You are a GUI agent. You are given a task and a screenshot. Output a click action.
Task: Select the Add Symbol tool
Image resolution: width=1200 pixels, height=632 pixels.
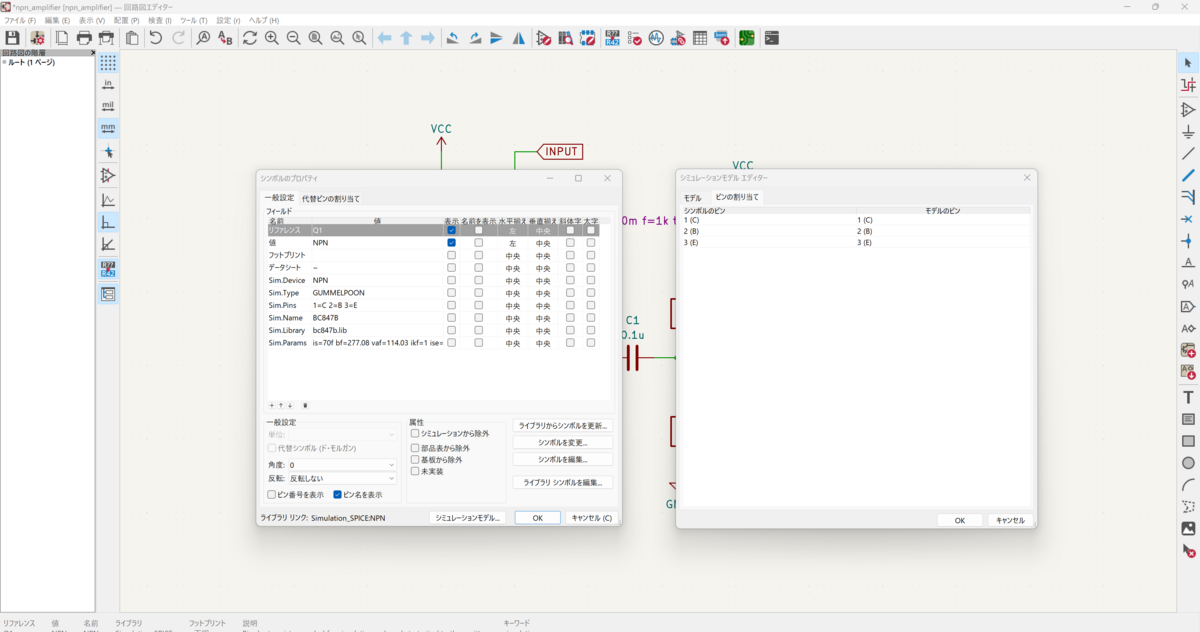[x=1188, y=109]
